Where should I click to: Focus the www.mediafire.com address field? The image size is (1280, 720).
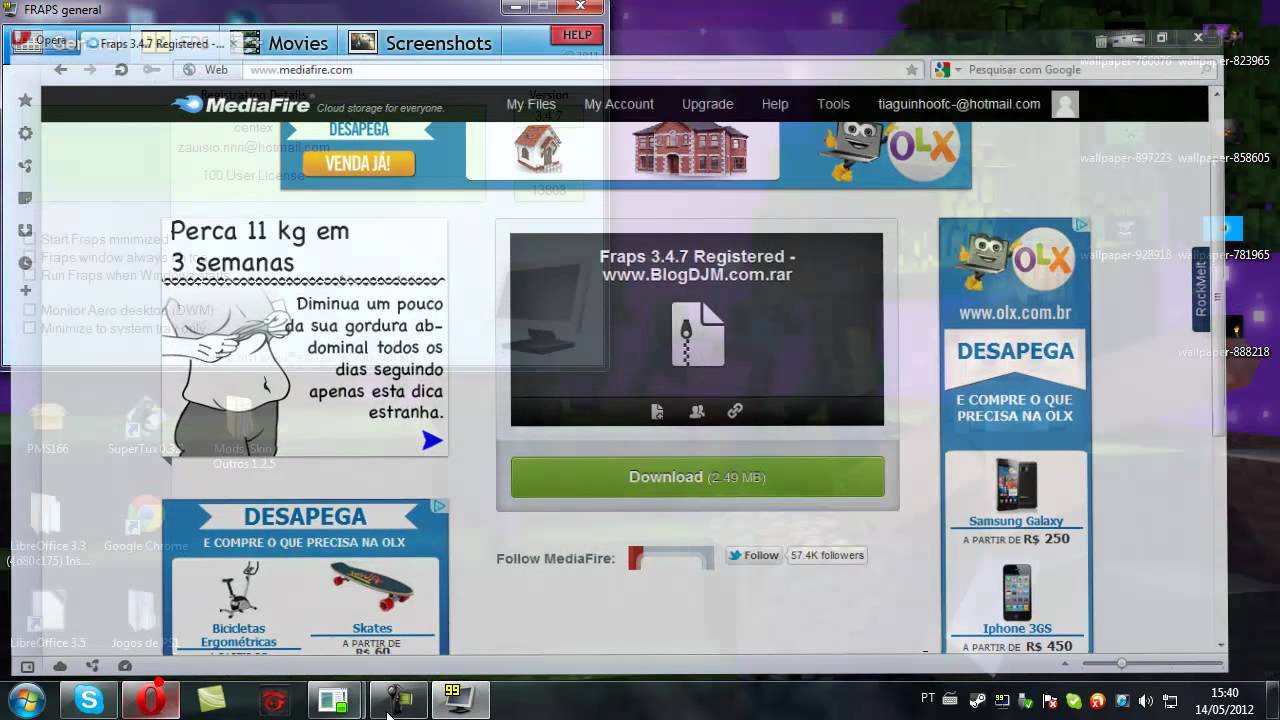tap(570, 70)
